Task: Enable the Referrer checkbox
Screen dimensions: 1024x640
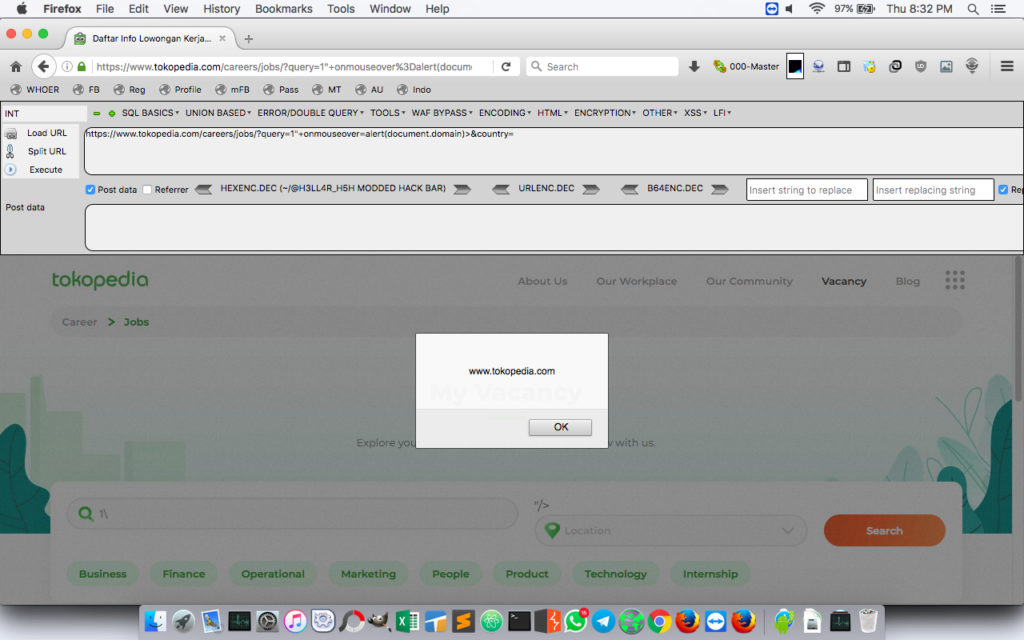Action: [147, 189]
